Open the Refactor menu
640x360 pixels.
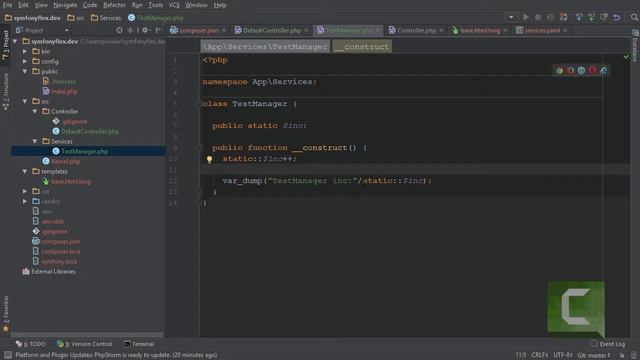click(x=114, y=5)
